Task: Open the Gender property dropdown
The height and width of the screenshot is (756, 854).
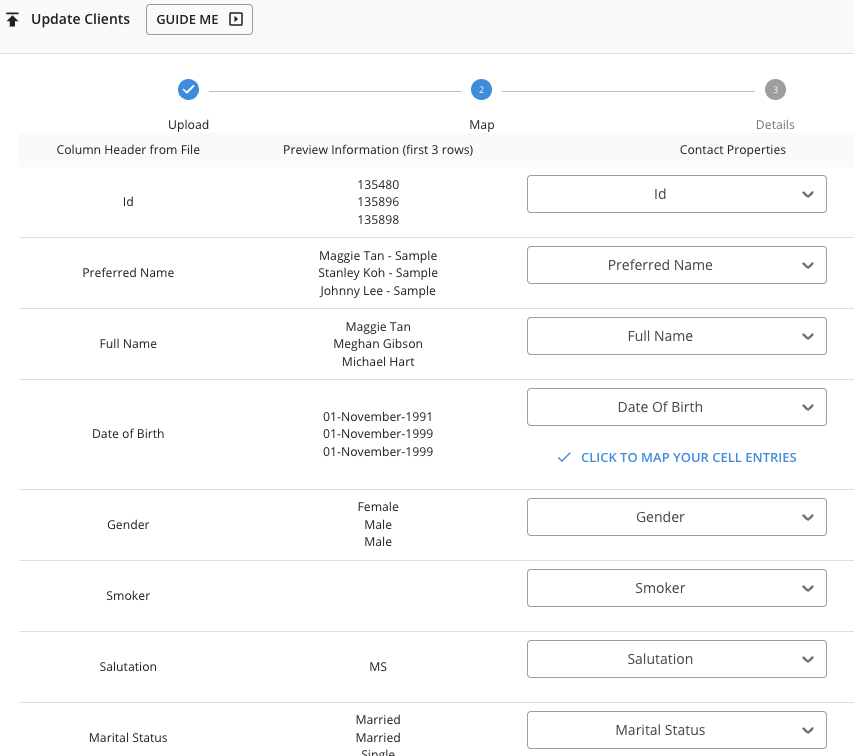Action: click(x=676, y=517)
